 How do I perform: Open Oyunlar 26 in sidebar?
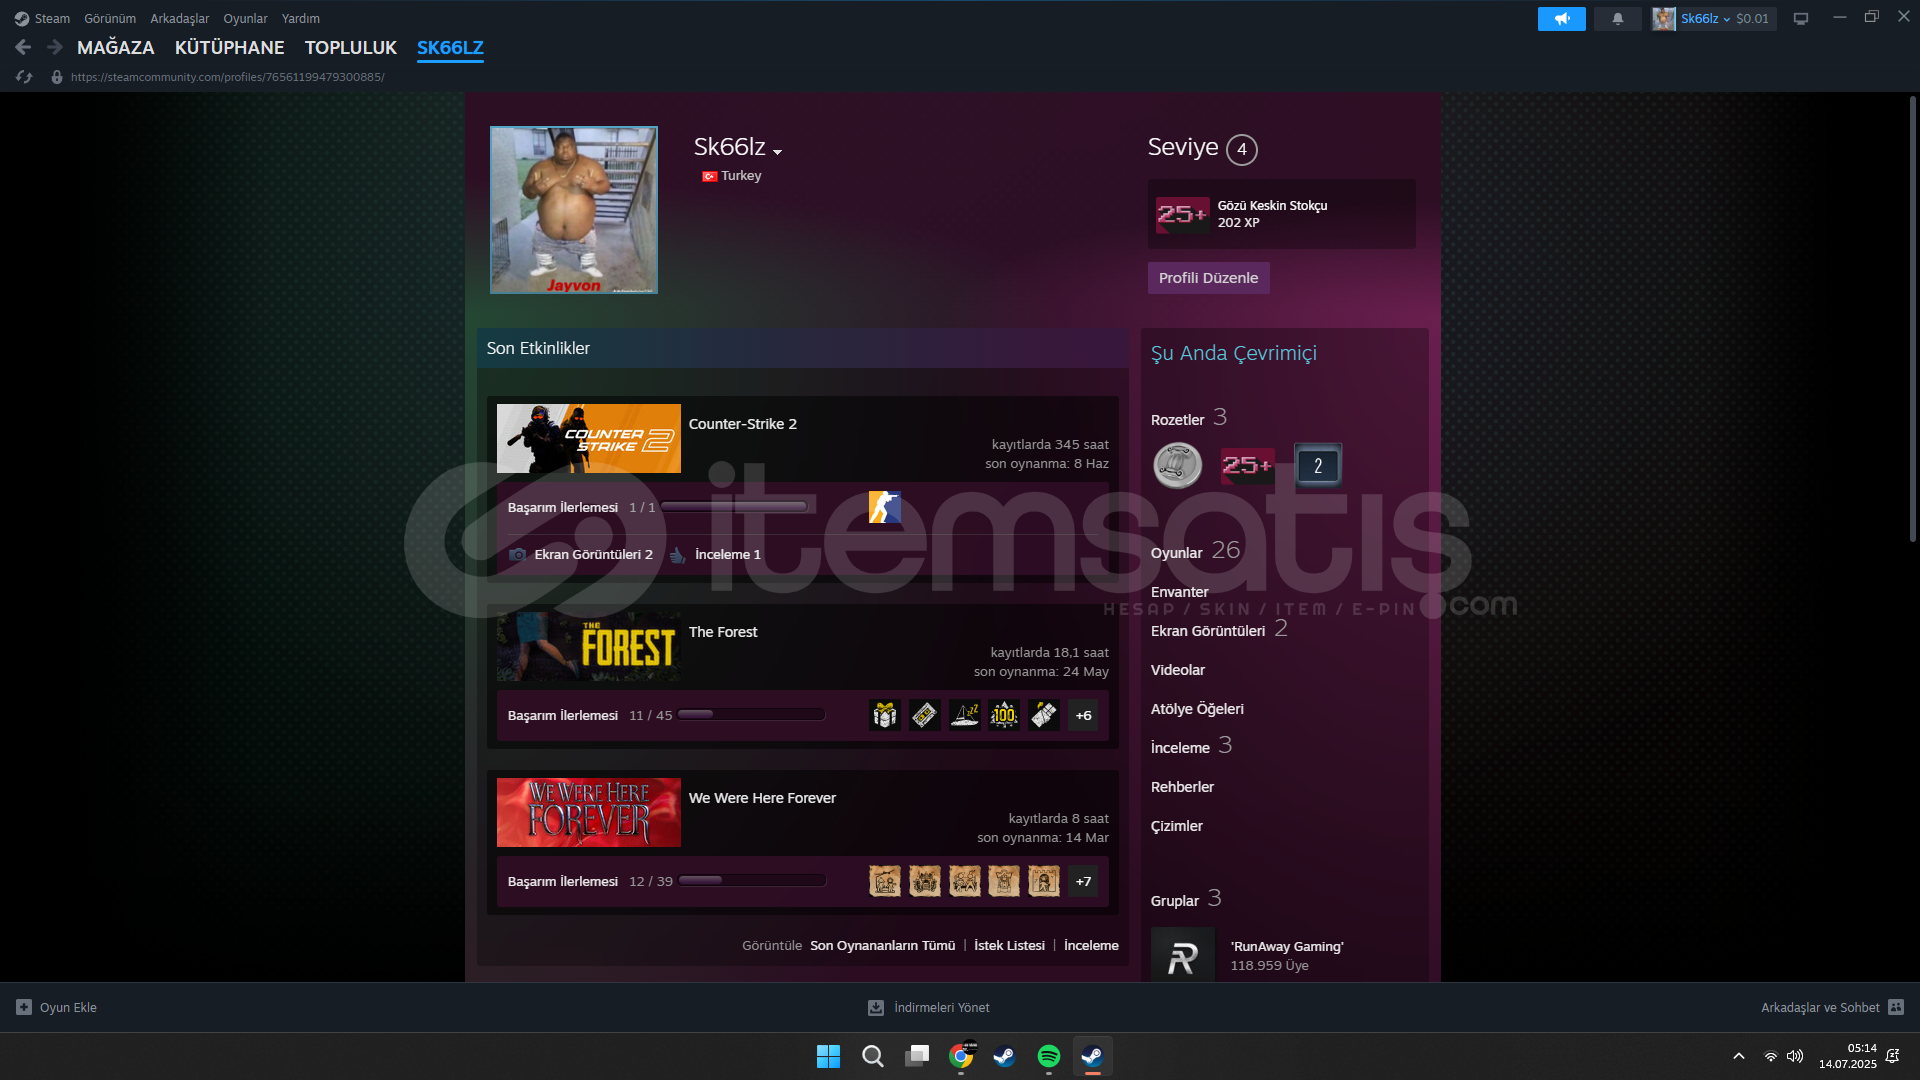[1195, 551]
